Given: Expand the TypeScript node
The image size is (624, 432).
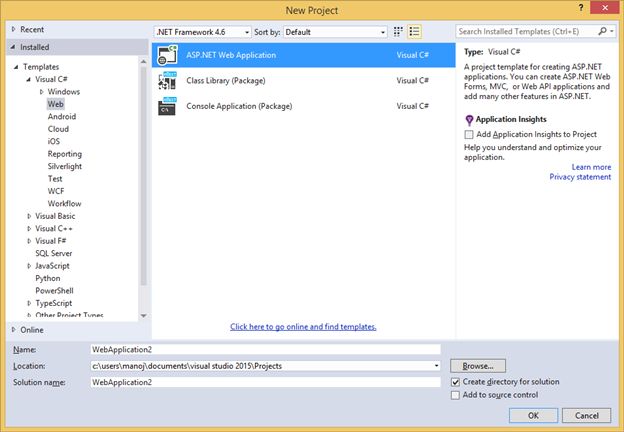Looking at the screenshot, I should coord(29,304).
